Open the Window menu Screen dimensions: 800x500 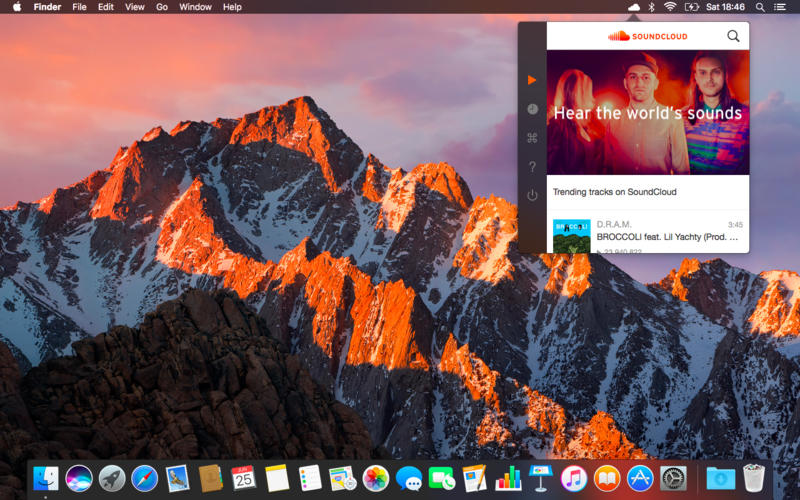pyautogui.click(x=195, y=7)
